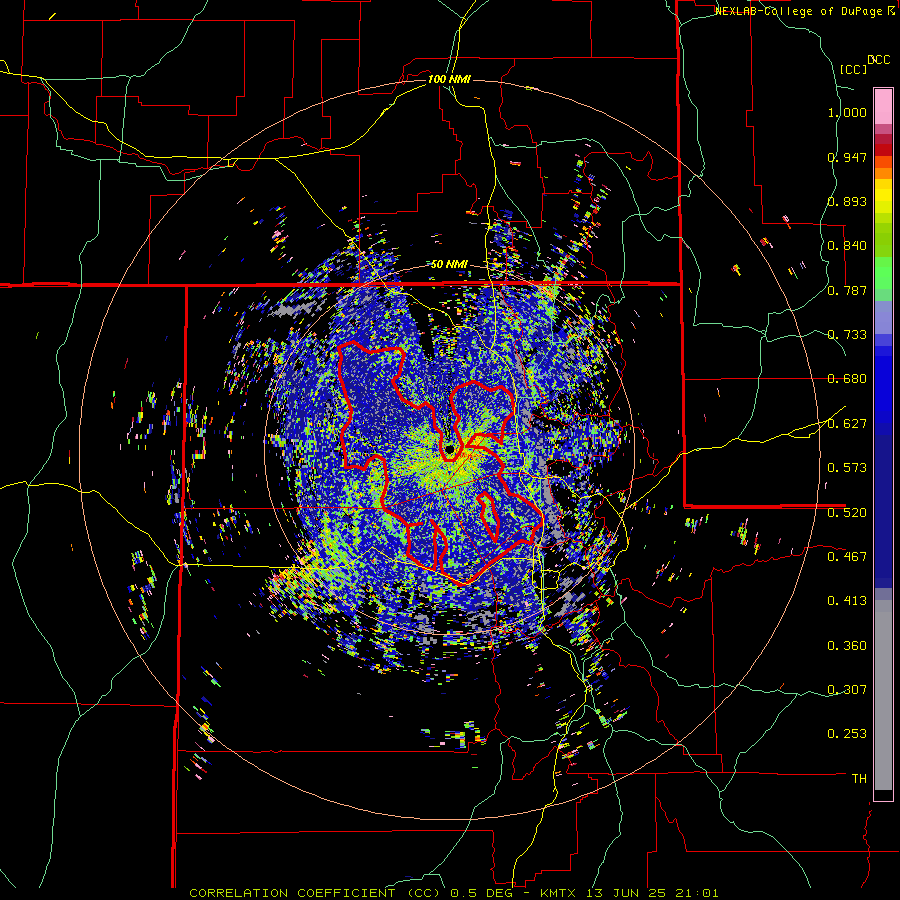This screenshot has width=900, height=900.
Task: Select the 0.680 scale value
Action: pos(847,379)
